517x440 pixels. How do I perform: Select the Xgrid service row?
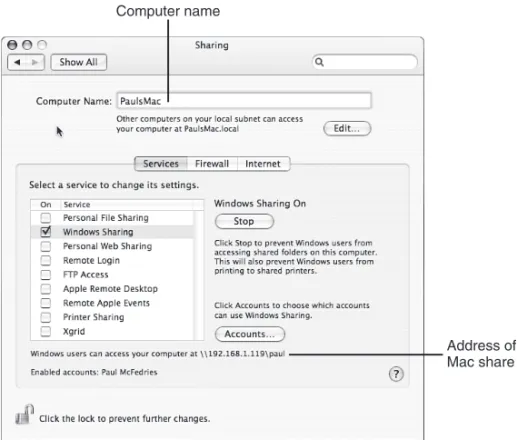coord(112,331)
